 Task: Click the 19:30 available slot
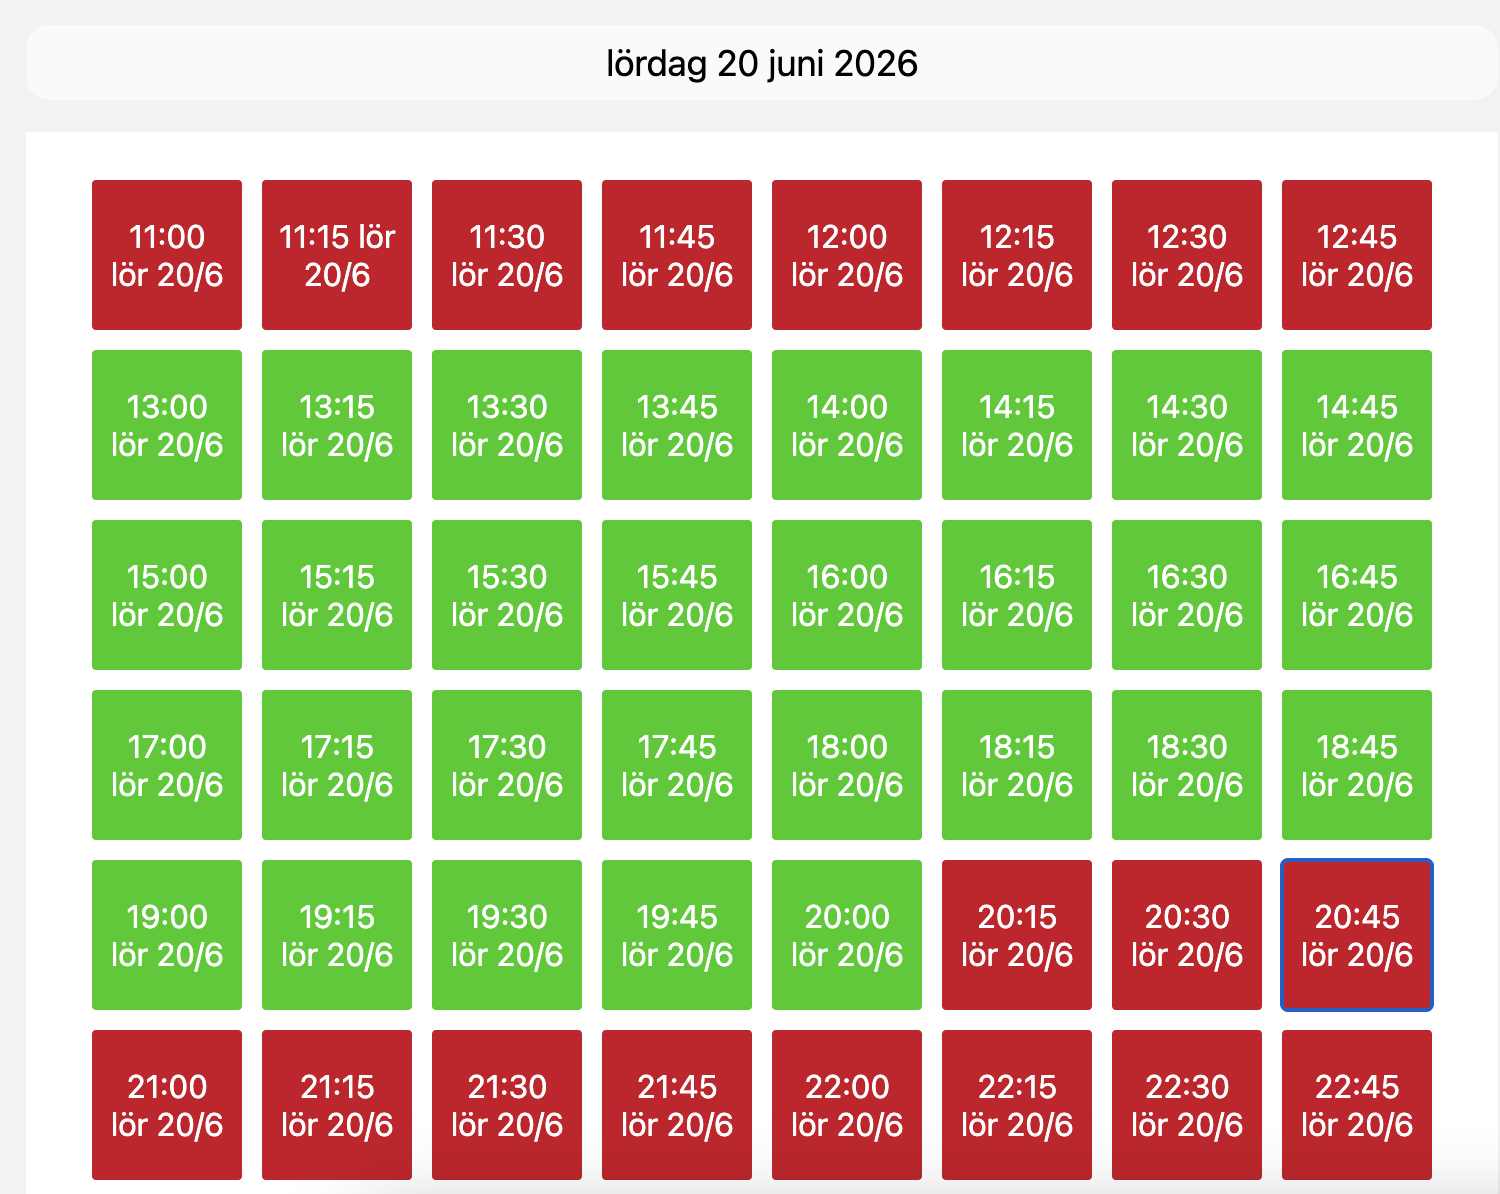507,935
